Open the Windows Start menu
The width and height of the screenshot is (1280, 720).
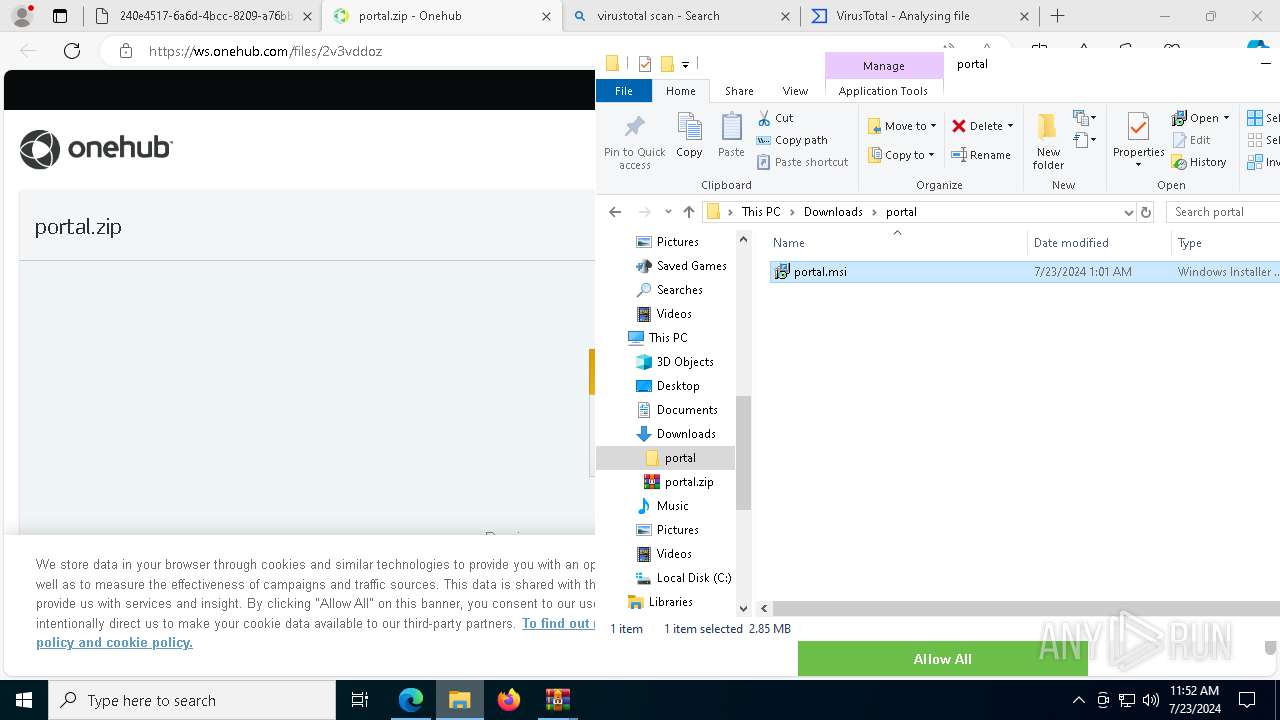[24, 700]
